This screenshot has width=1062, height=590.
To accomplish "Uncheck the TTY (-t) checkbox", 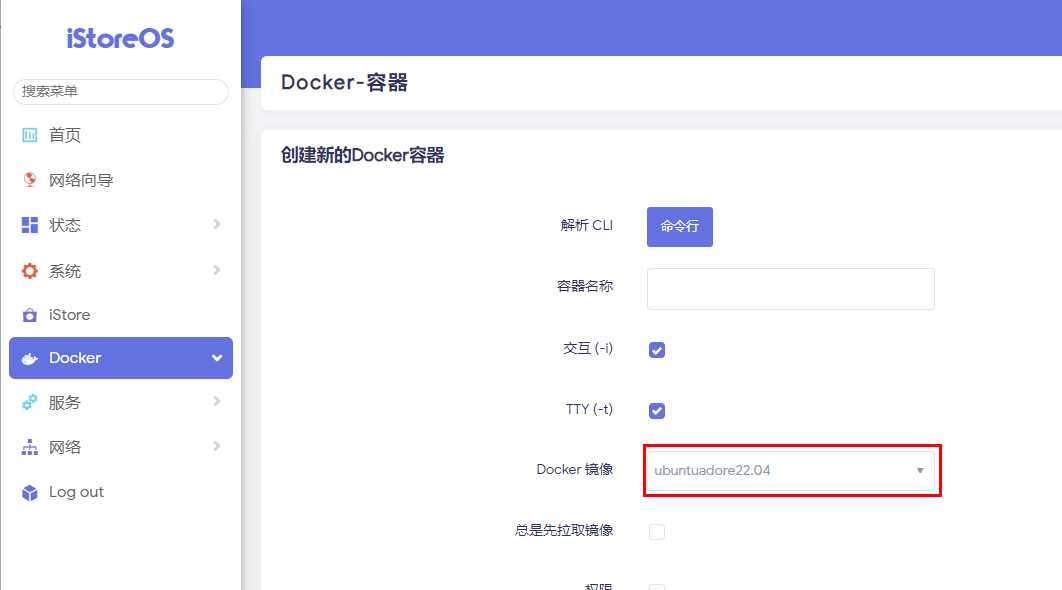I will point(657,411).
